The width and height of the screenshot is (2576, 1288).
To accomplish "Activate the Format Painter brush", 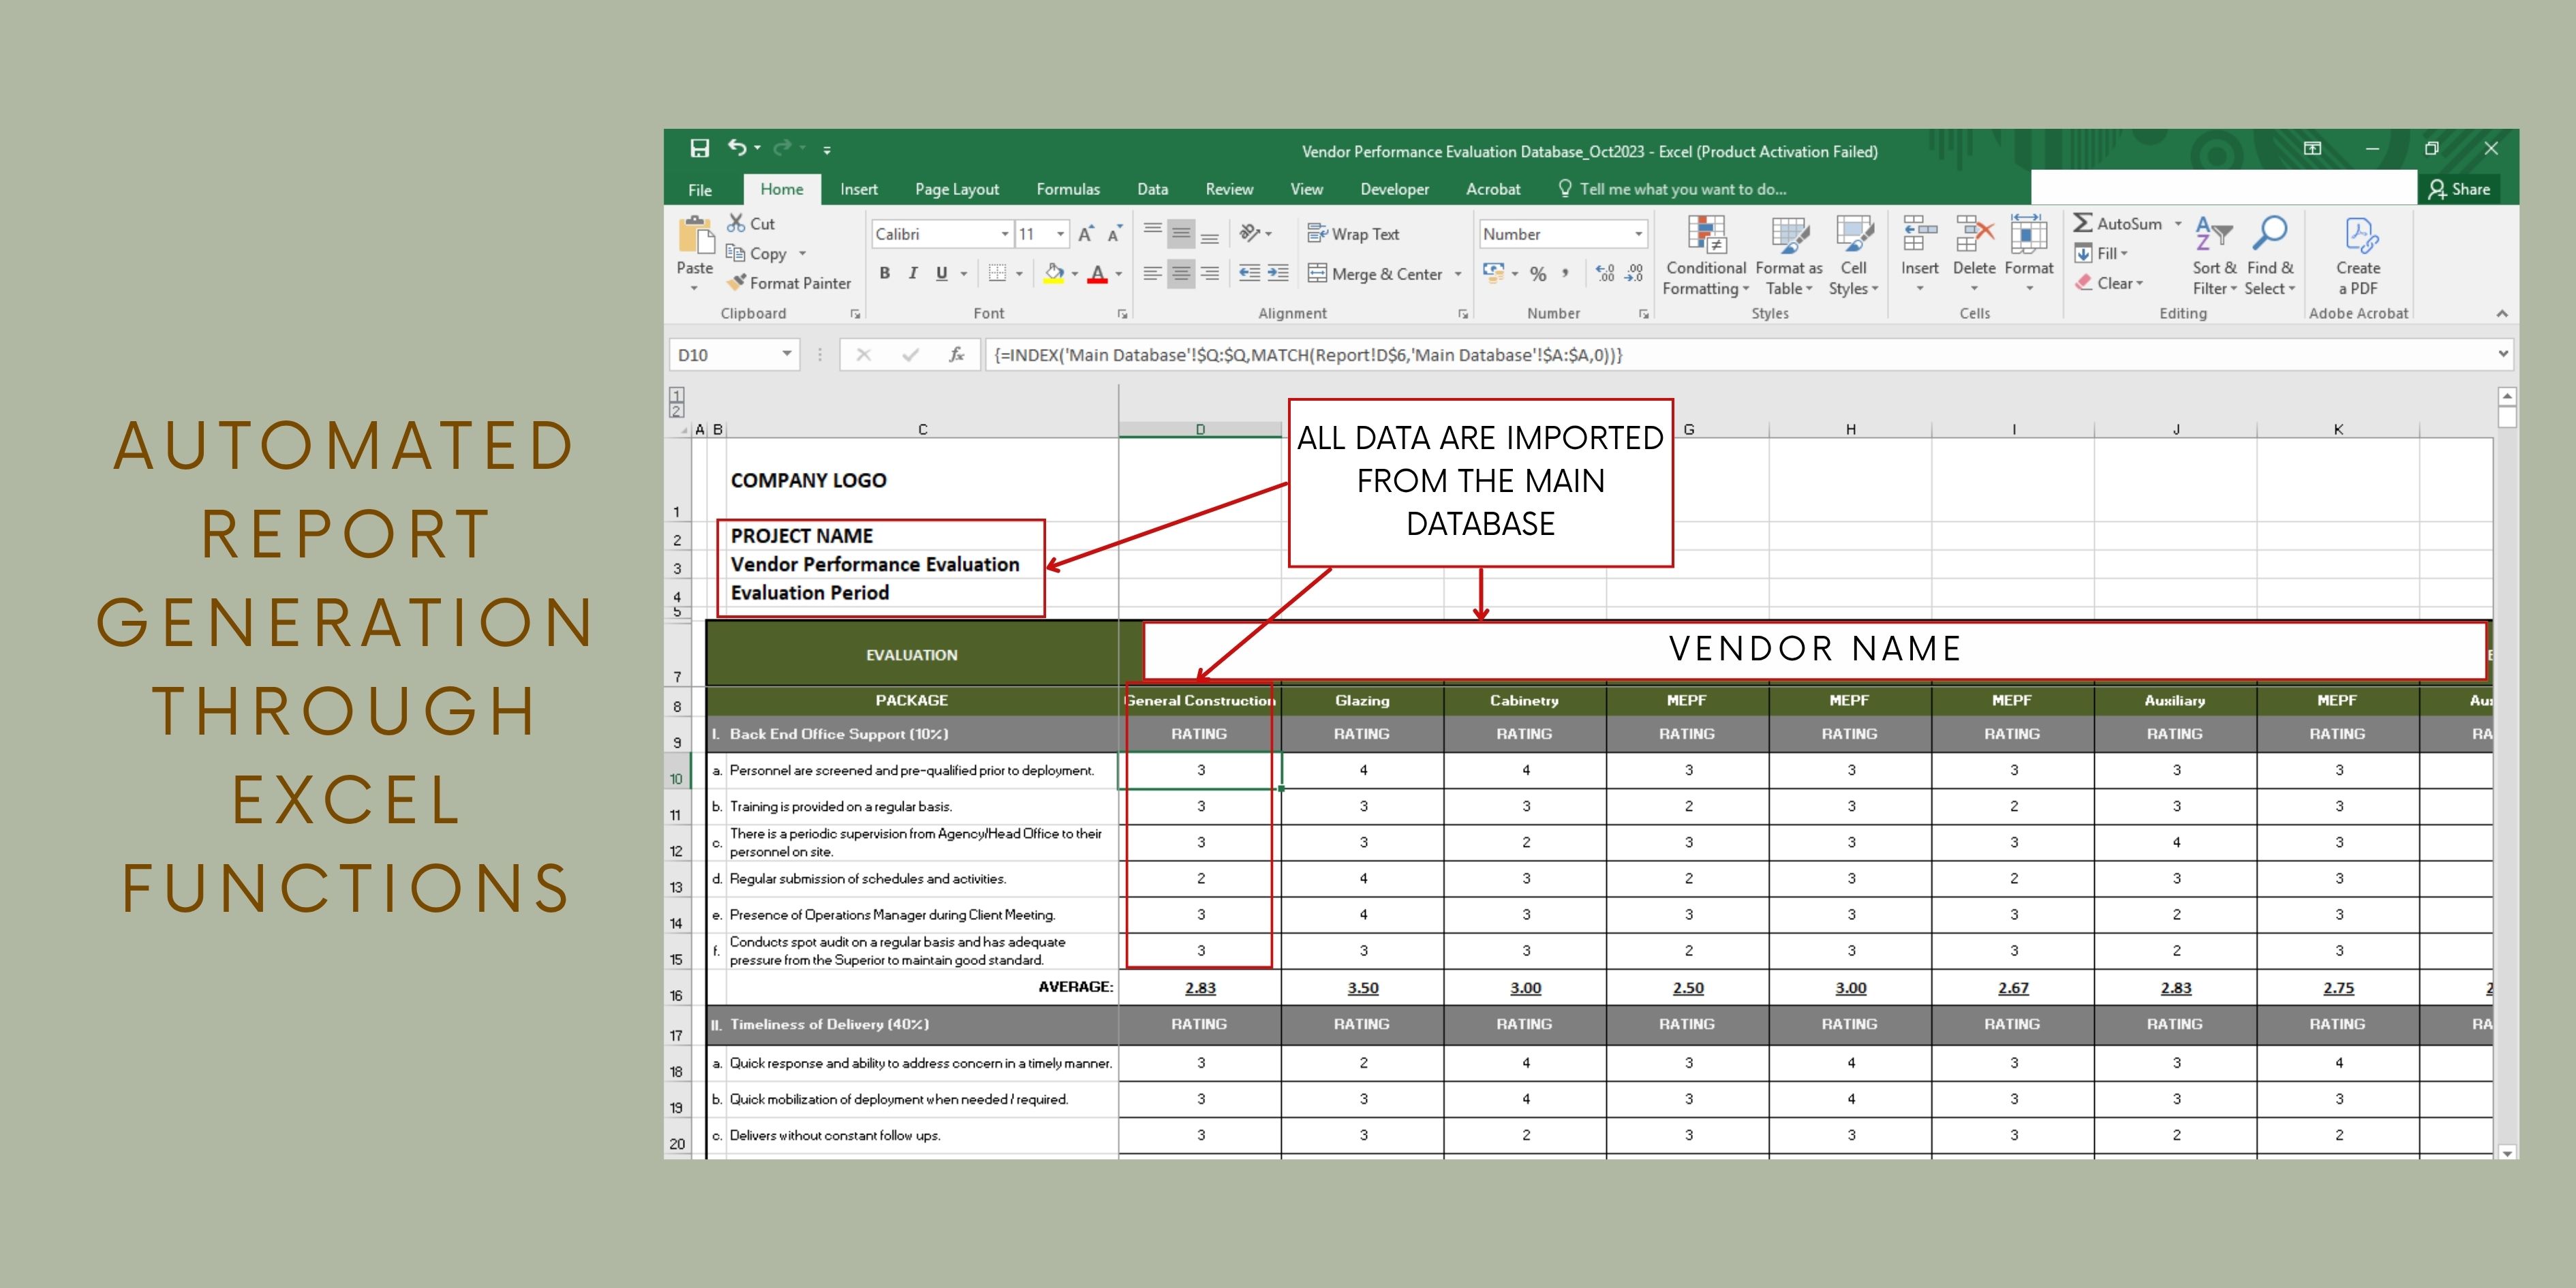I will click(789, 283).
